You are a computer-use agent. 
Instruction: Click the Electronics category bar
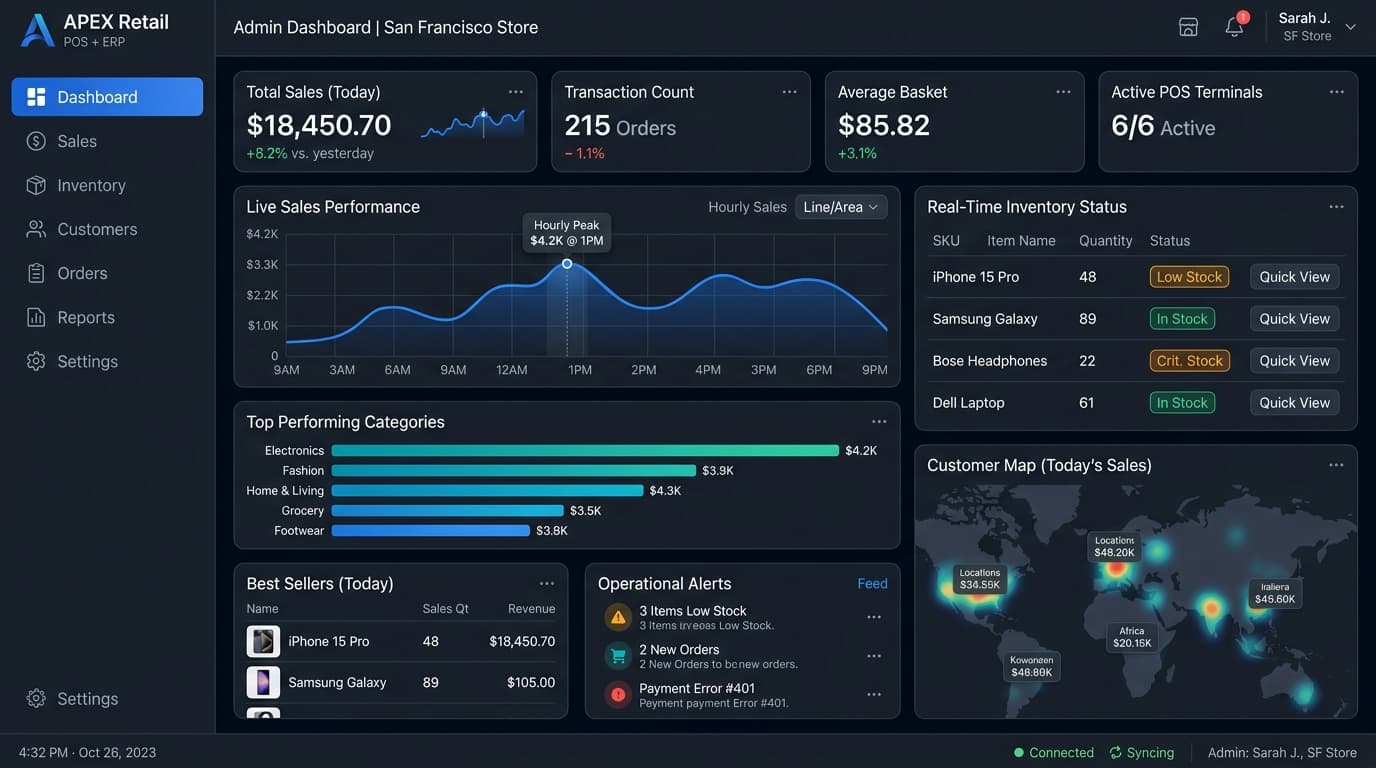point(585,451)
